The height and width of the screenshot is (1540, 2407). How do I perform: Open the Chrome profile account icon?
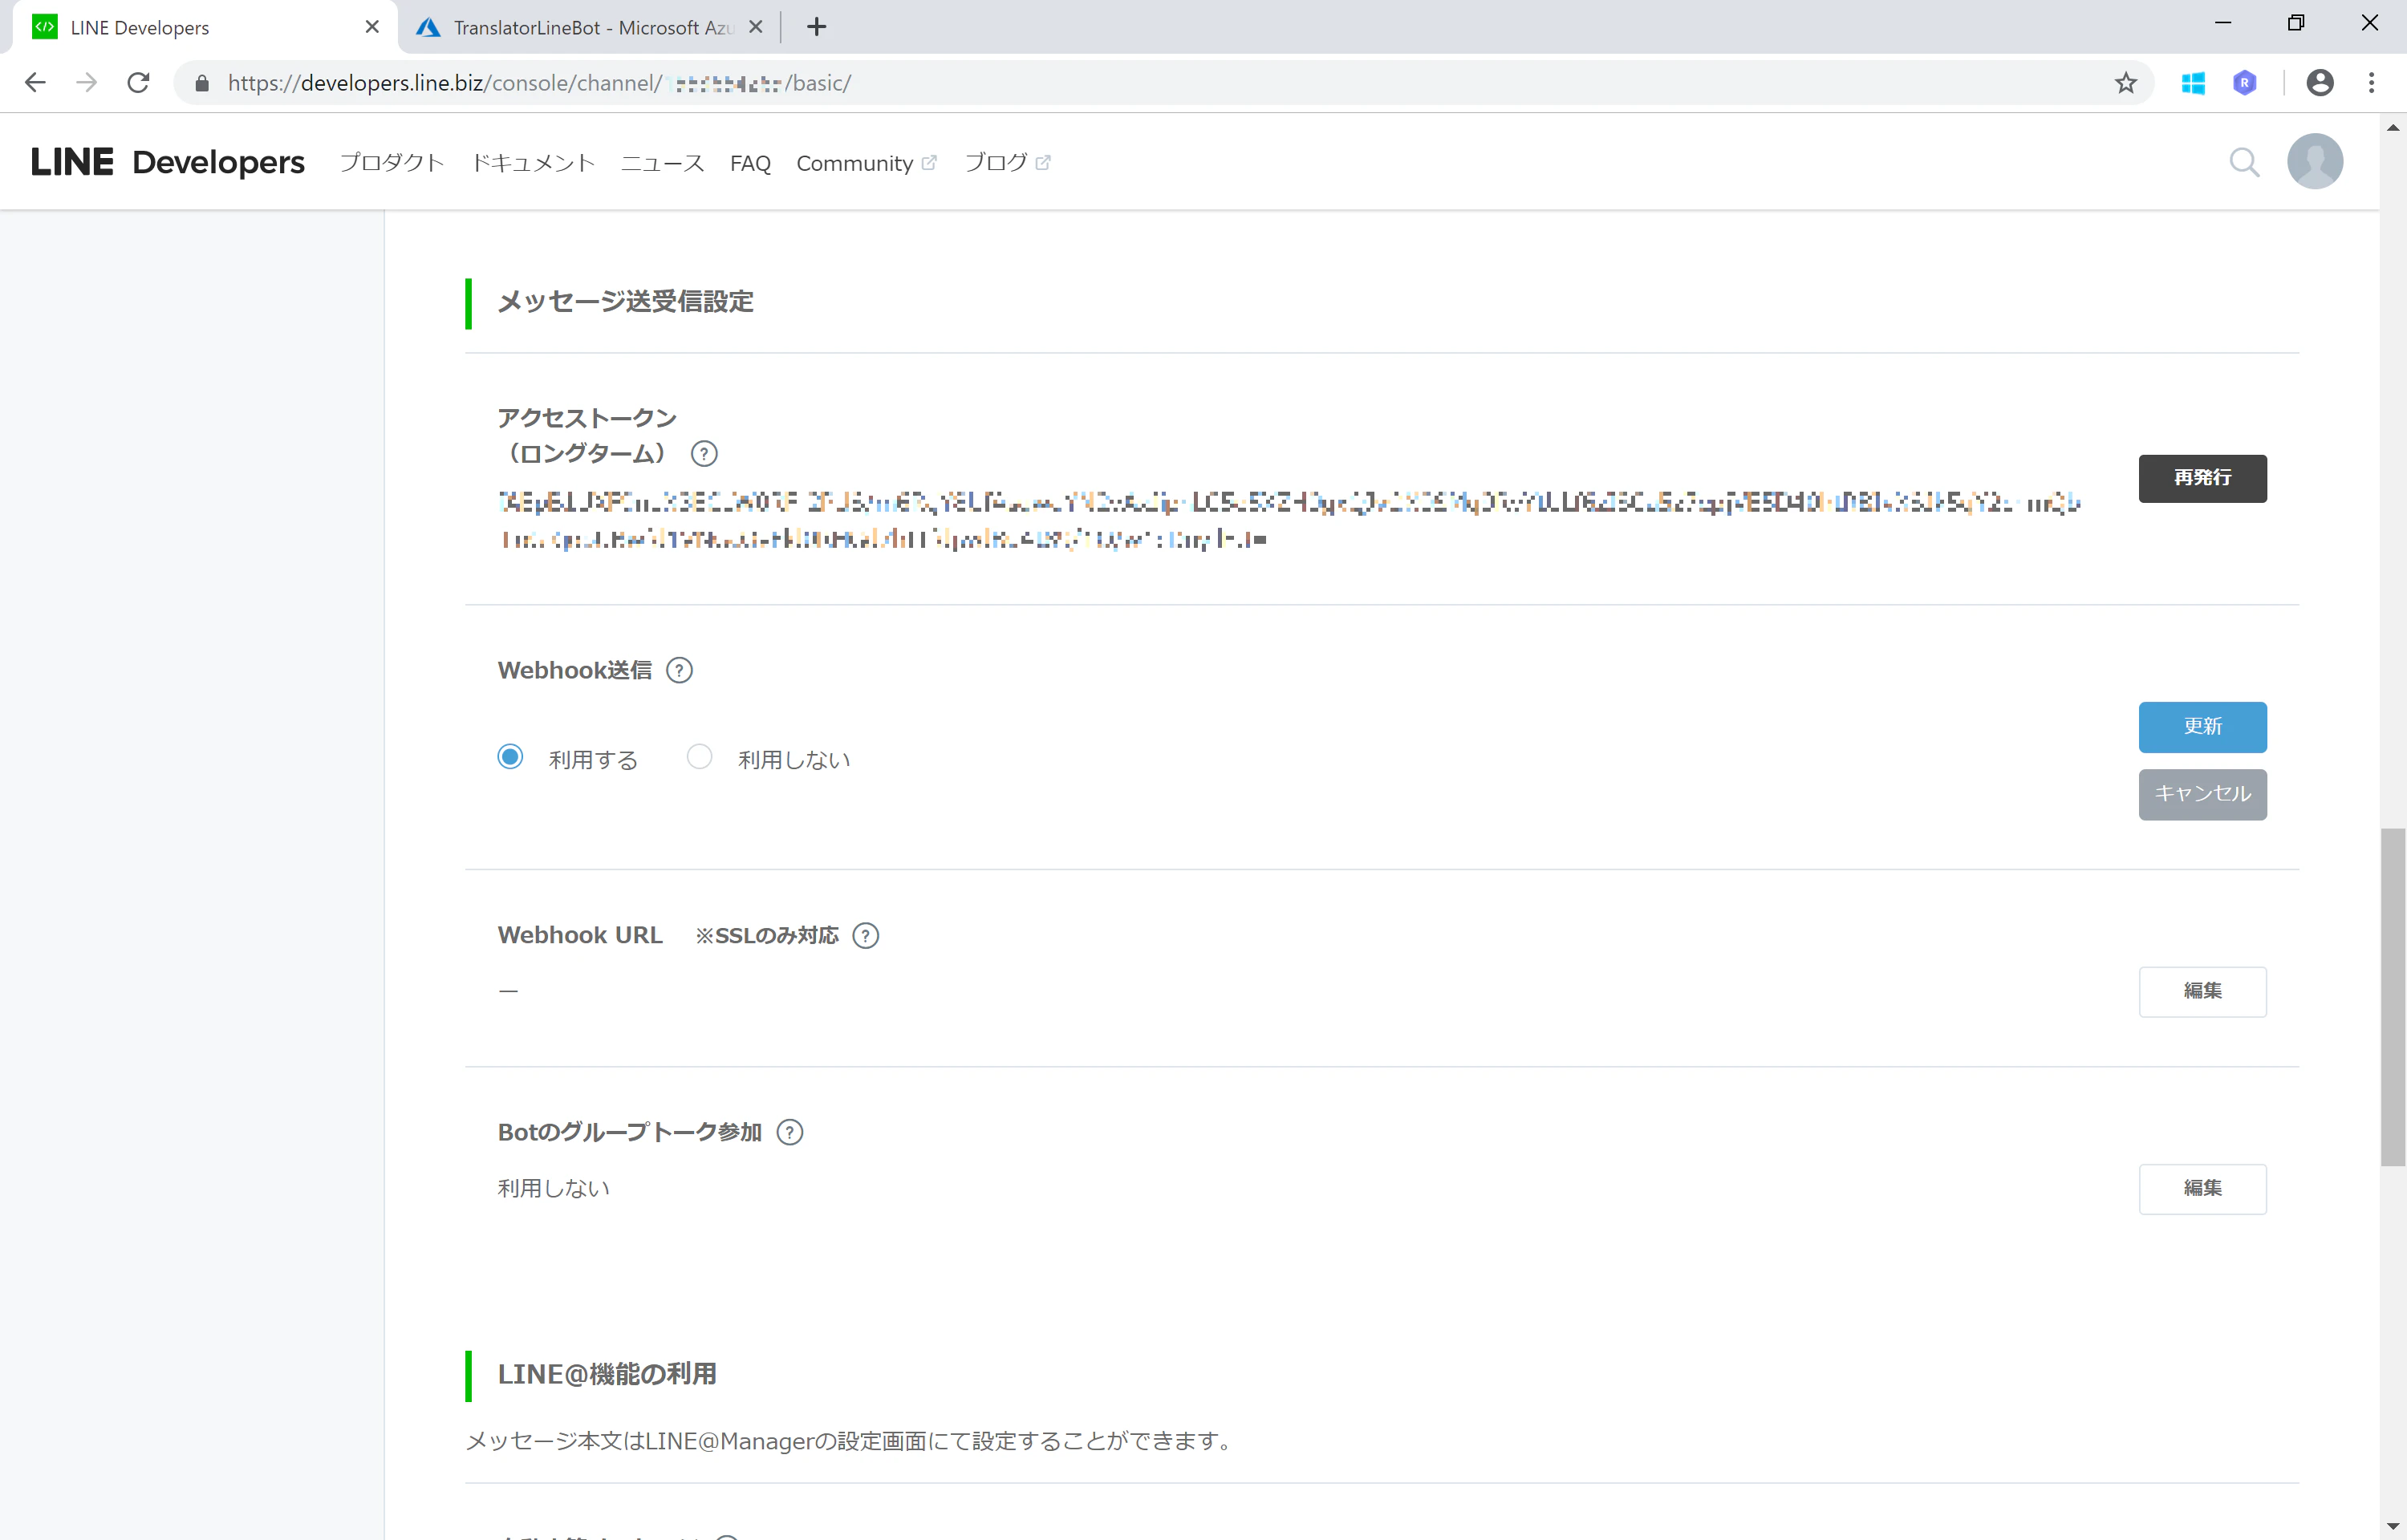(2320, 83)
